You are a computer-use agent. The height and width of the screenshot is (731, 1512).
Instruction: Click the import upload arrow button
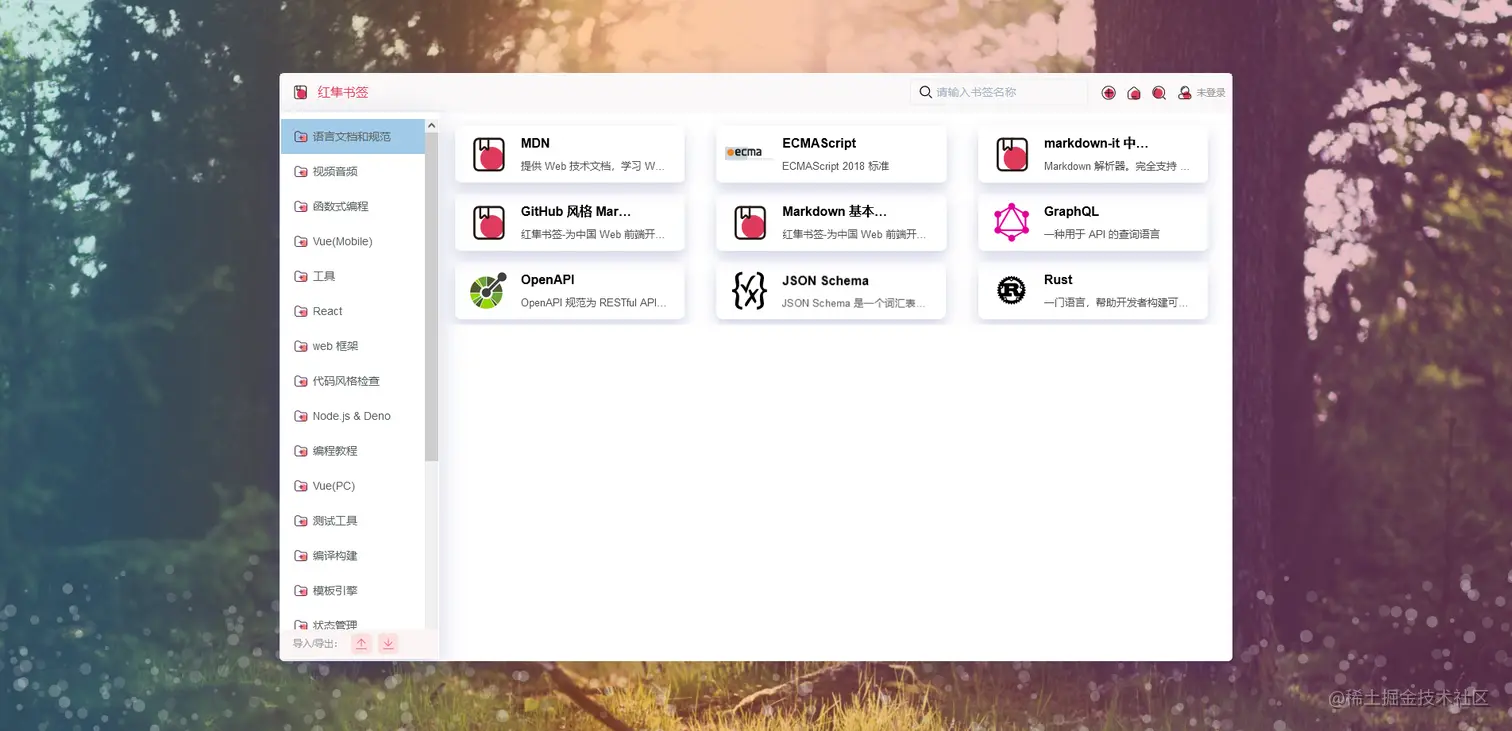(x=362, y=644)
